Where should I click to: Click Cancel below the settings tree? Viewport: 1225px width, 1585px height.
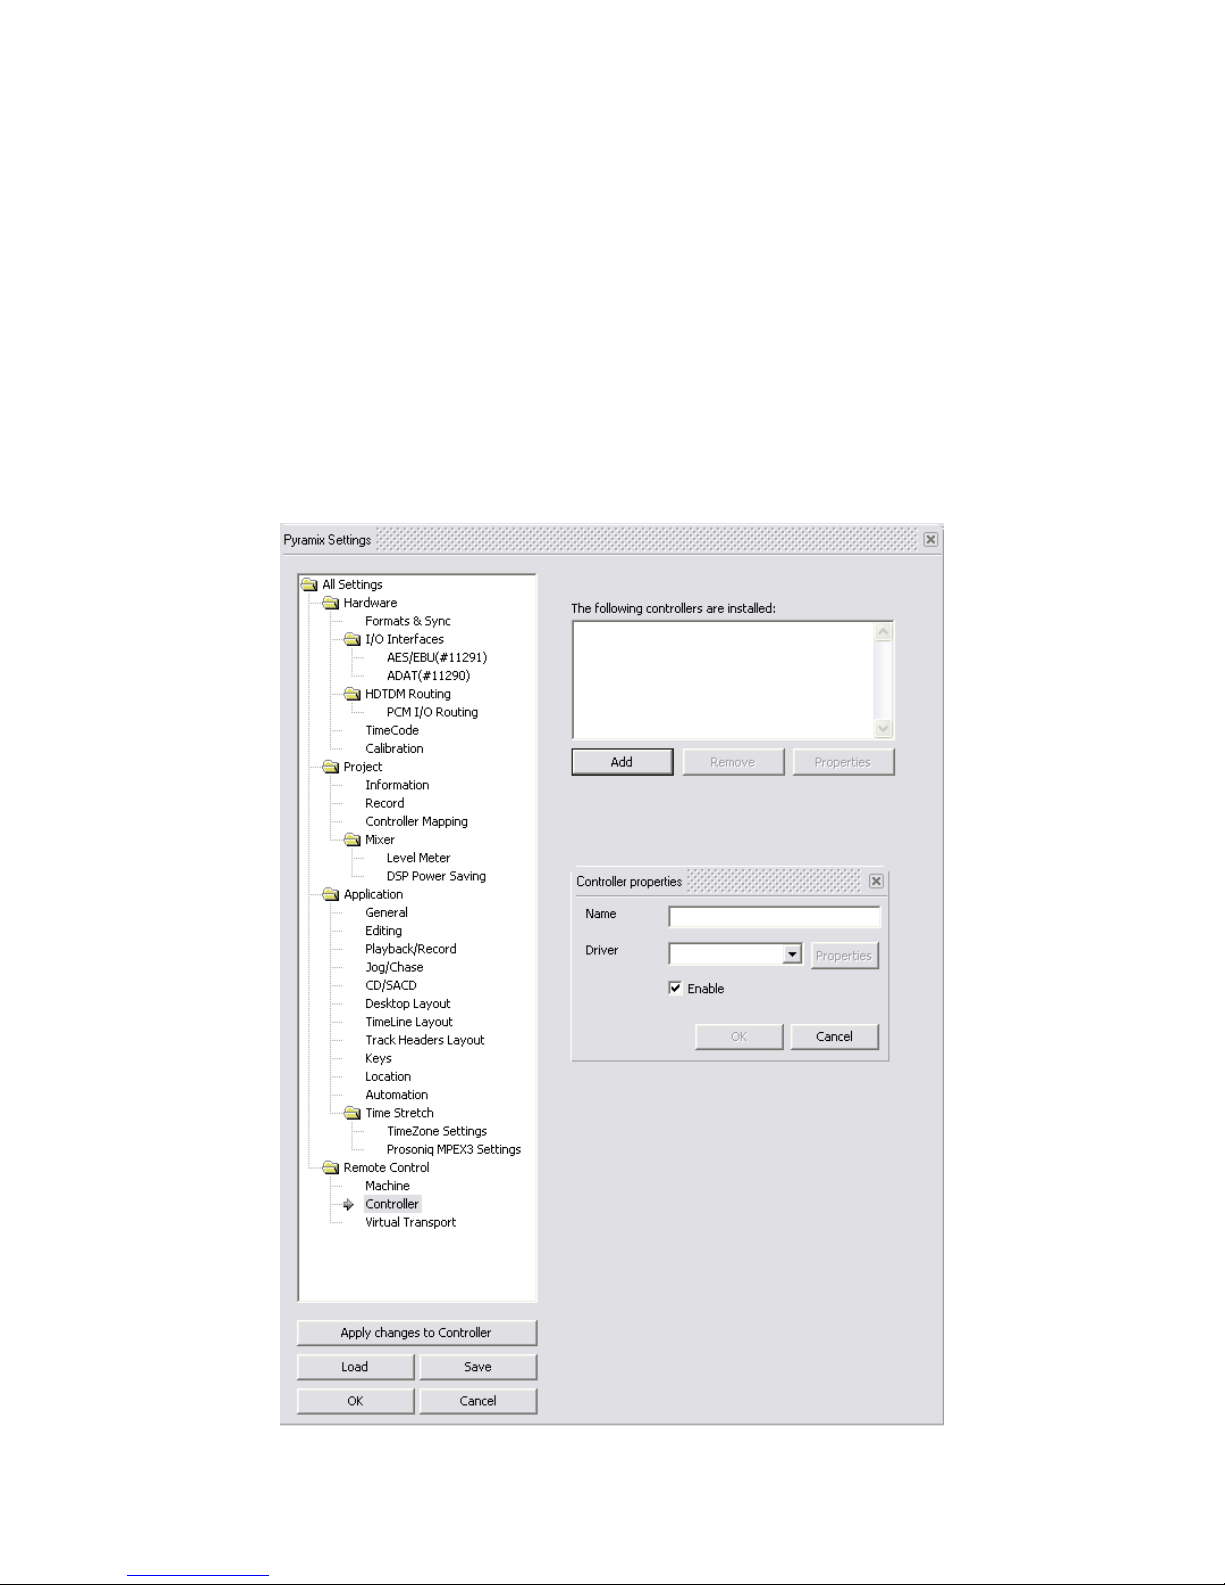click(x=478, y=1401)
